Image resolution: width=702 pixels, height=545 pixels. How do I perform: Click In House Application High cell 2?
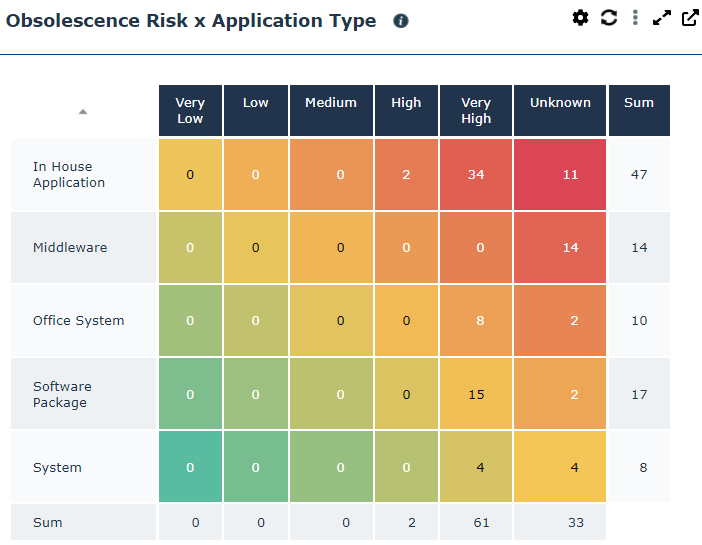(406, 174)
